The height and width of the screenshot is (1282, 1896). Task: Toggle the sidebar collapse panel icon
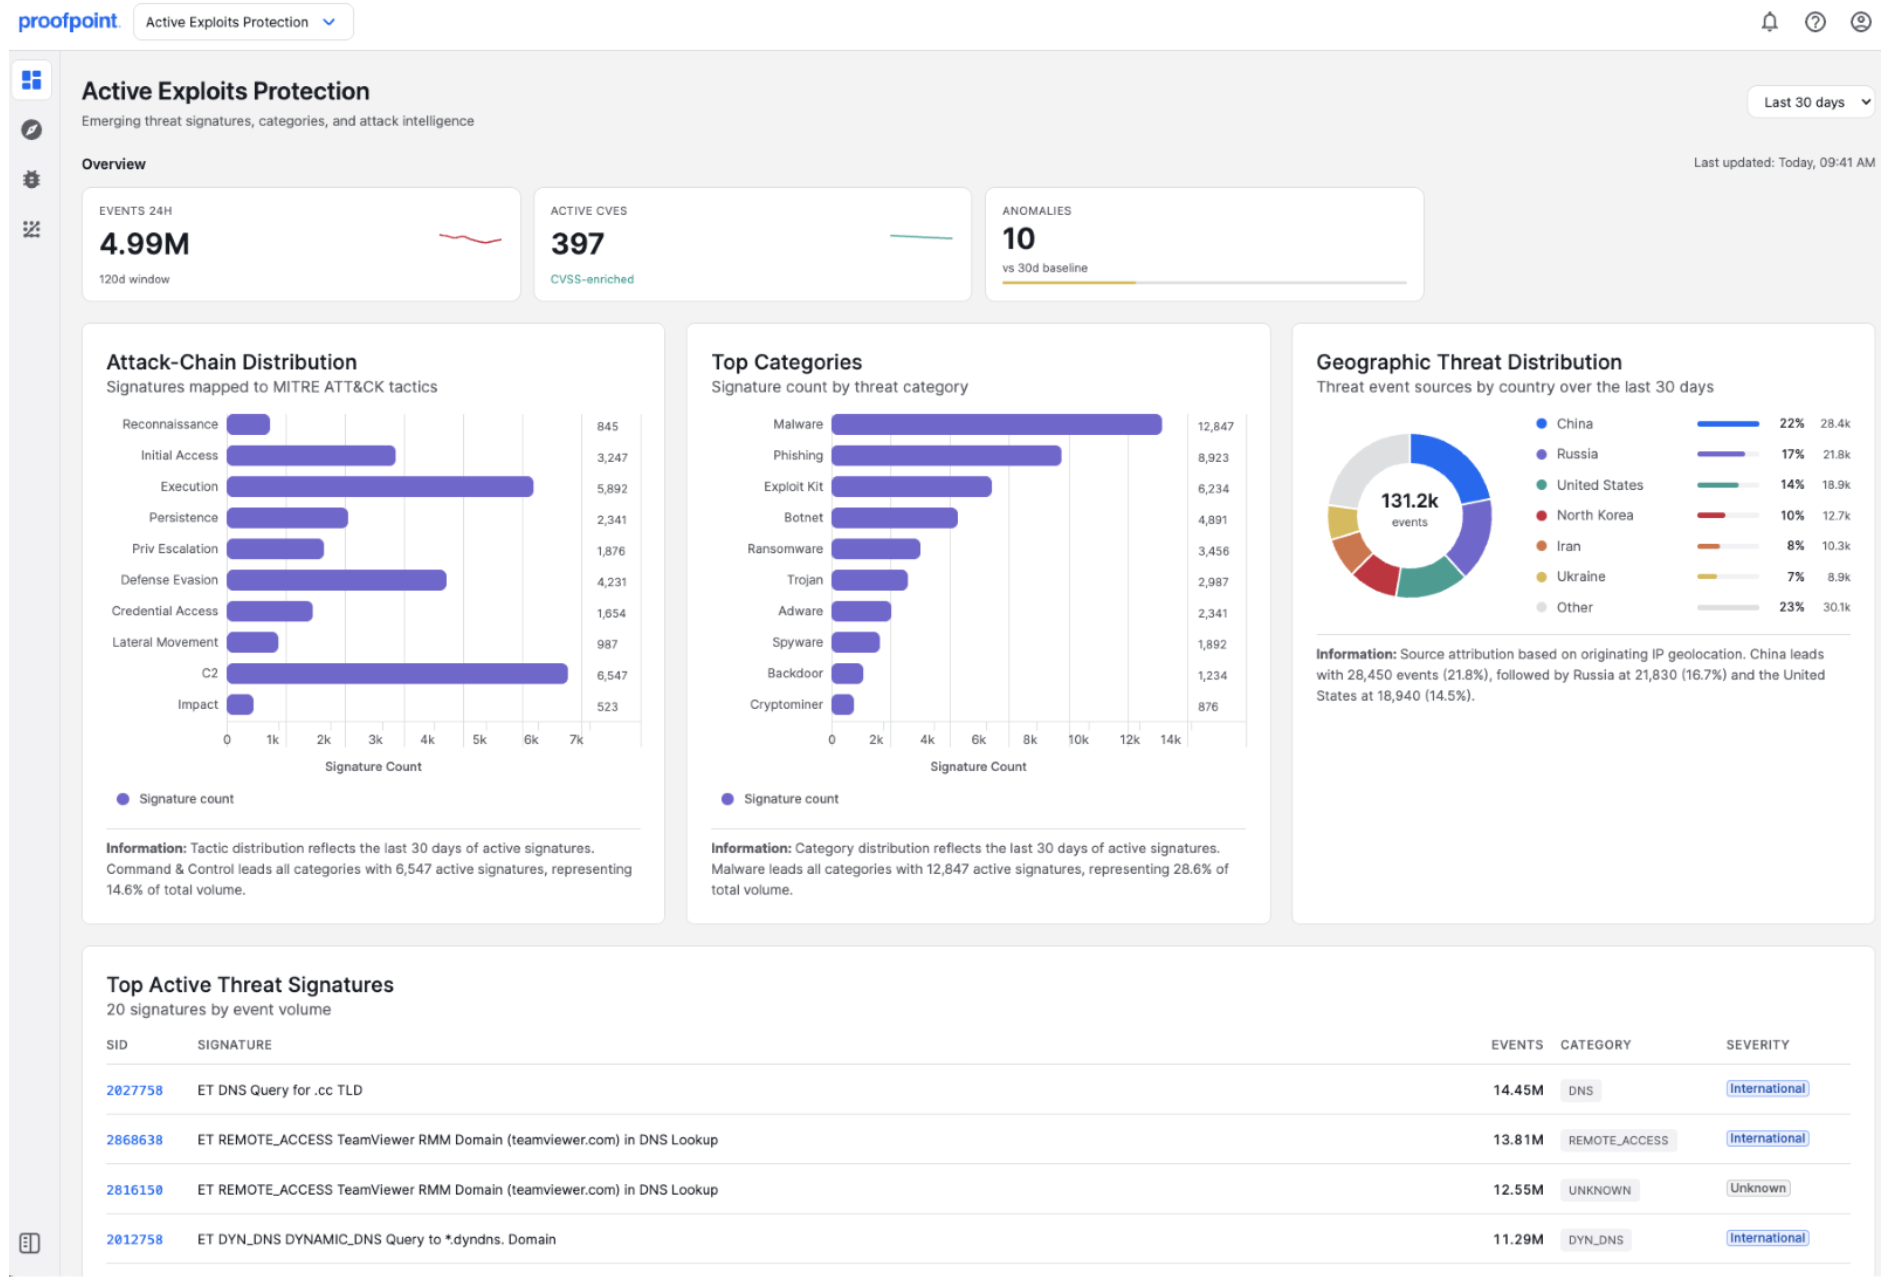(30, 1243)
